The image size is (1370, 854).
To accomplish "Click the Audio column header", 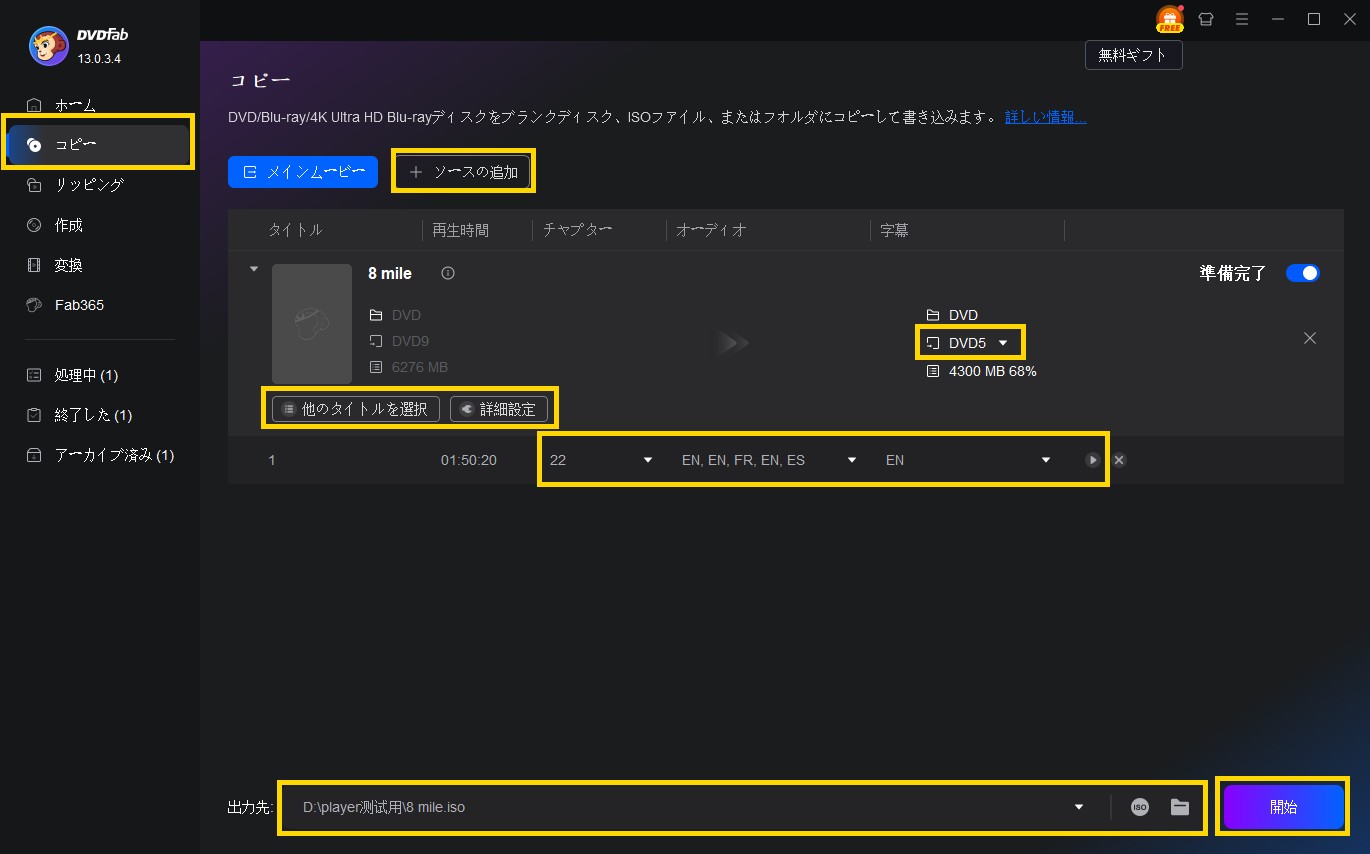I will [711, 230].
